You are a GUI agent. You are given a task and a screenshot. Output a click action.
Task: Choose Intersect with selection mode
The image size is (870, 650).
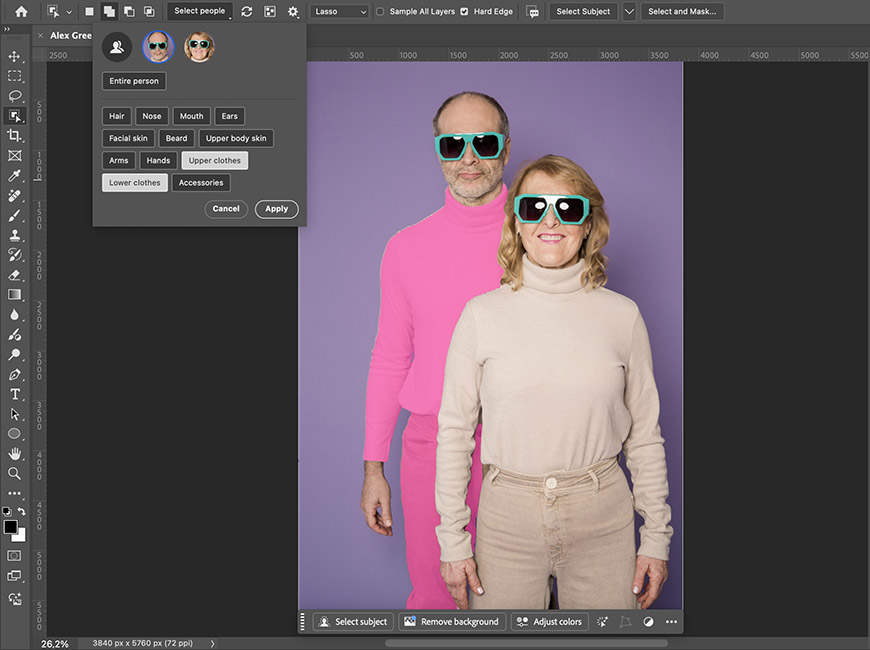149,11
